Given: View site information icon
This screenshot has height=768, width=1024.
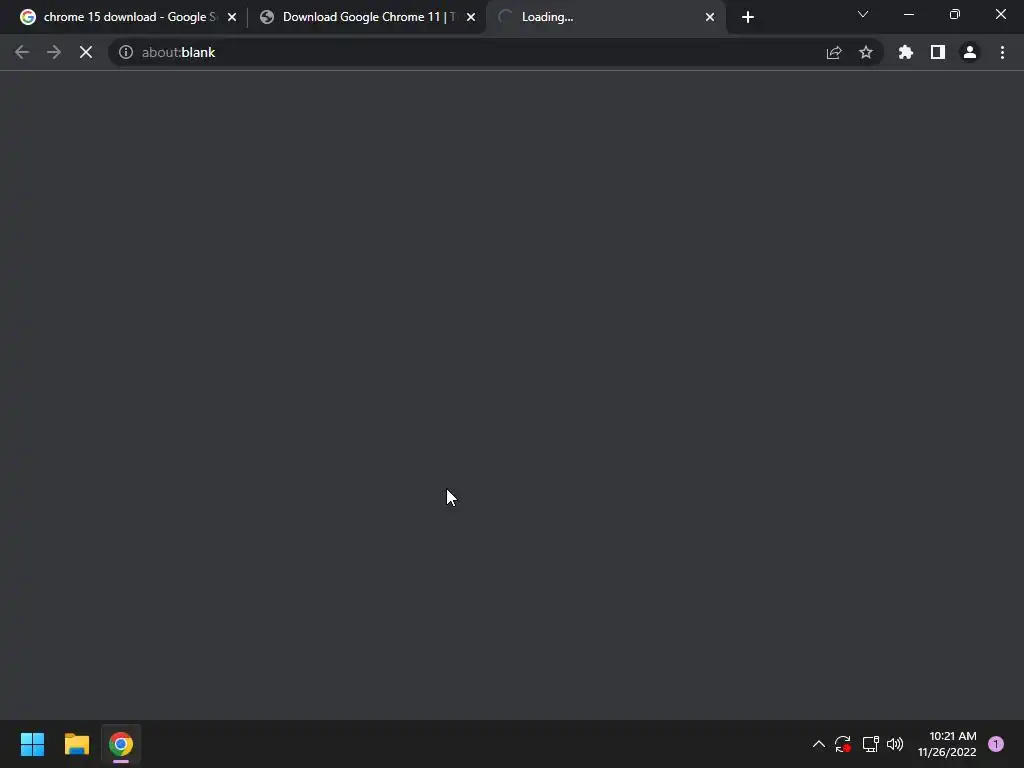Looking at the screenshot, I should pos(125,52).
